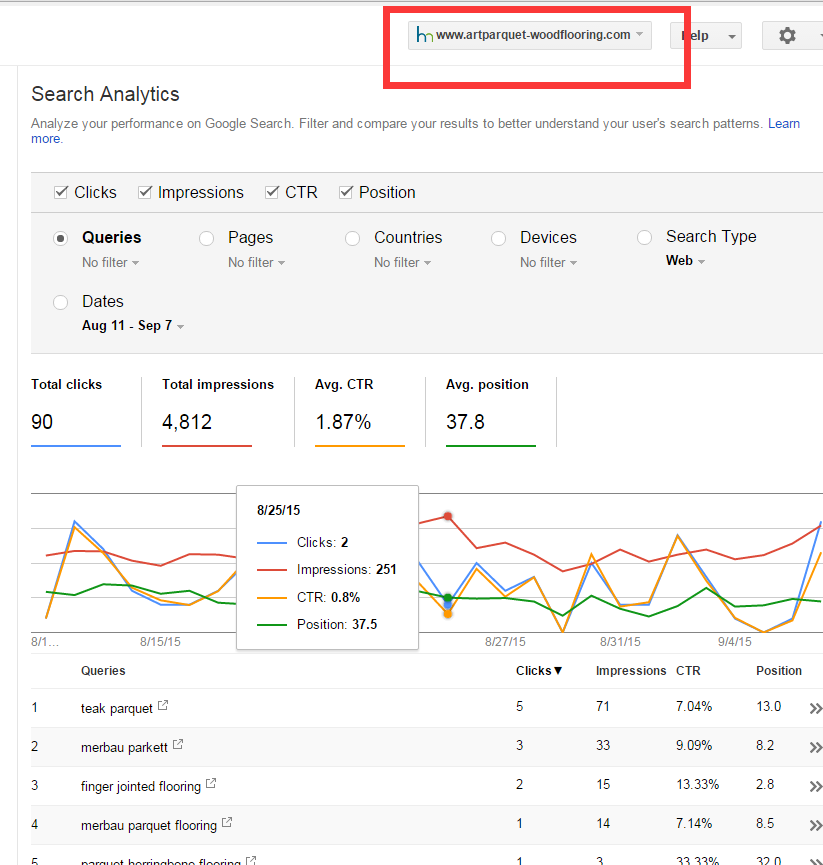This screenshot has width=823, height=865.
Task: Open the settings gear menu
Action: (787, 36)
